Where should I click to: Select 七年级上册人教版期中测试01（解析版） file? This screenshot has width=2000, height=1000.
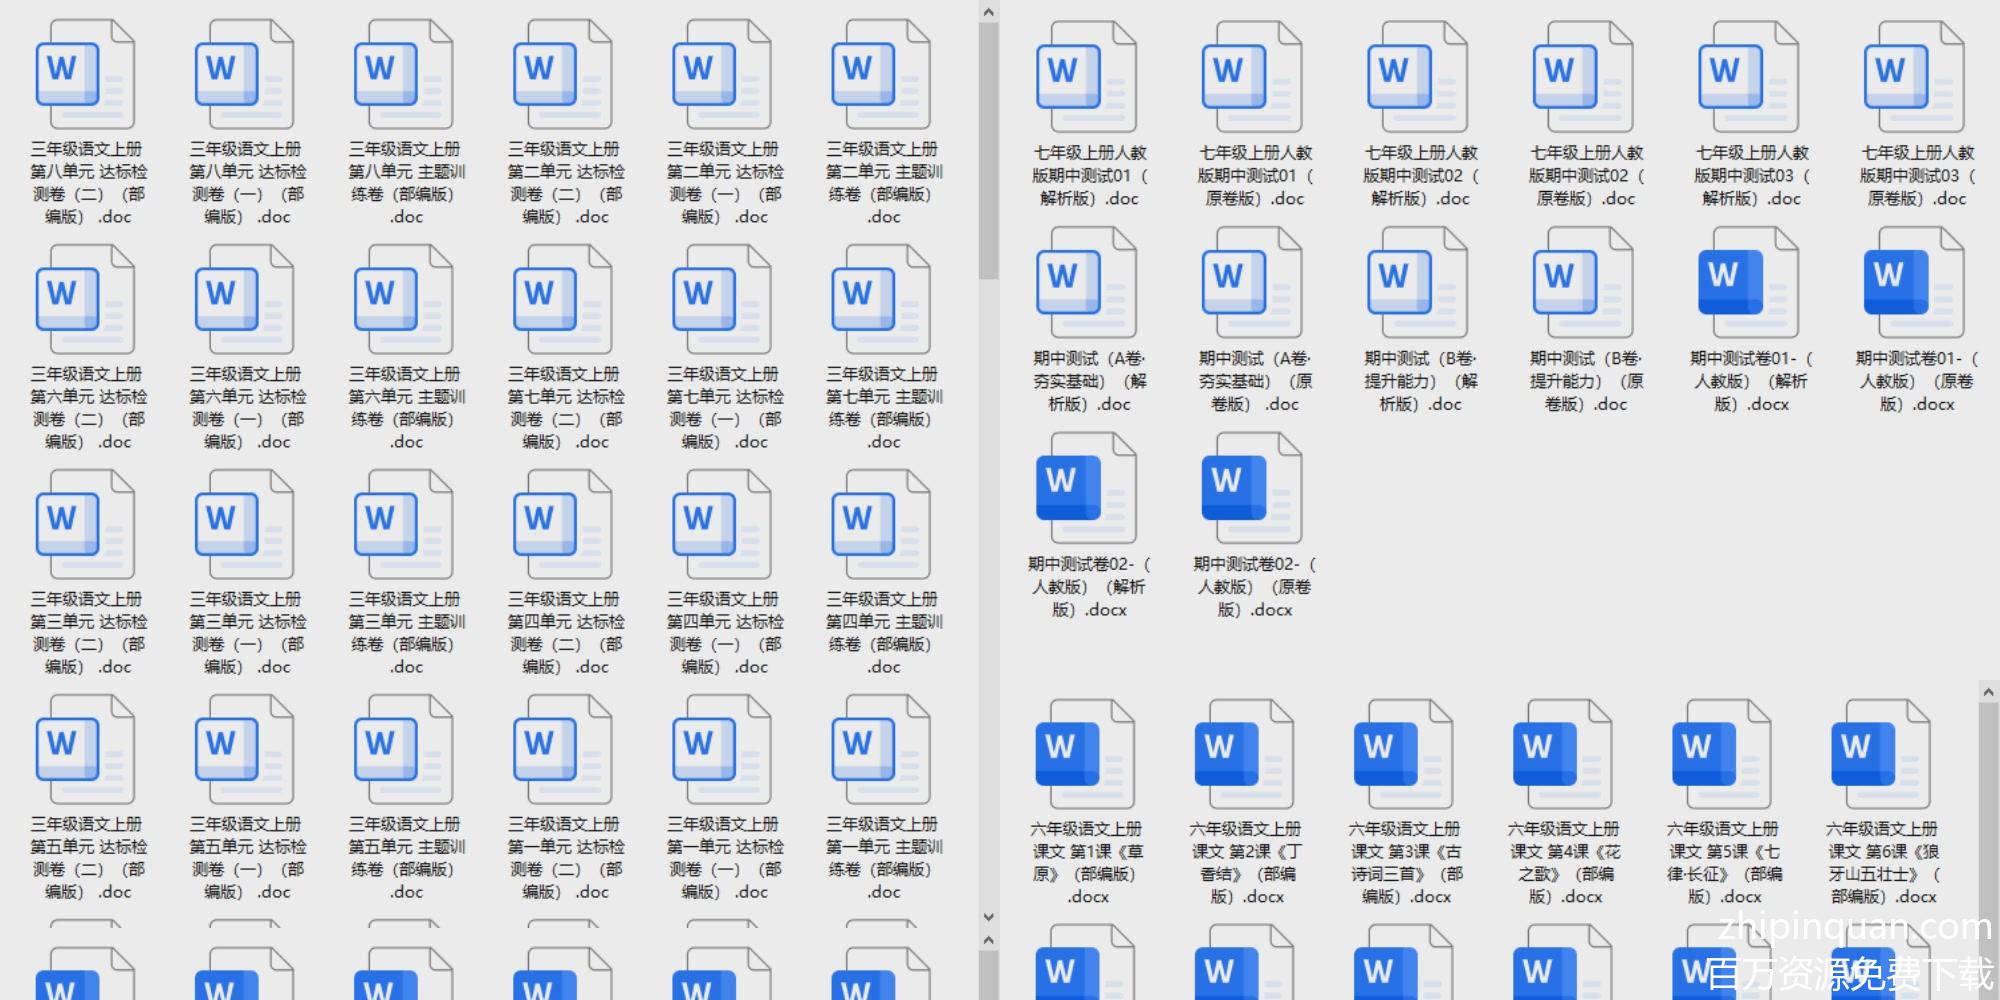click(1087, 78)
